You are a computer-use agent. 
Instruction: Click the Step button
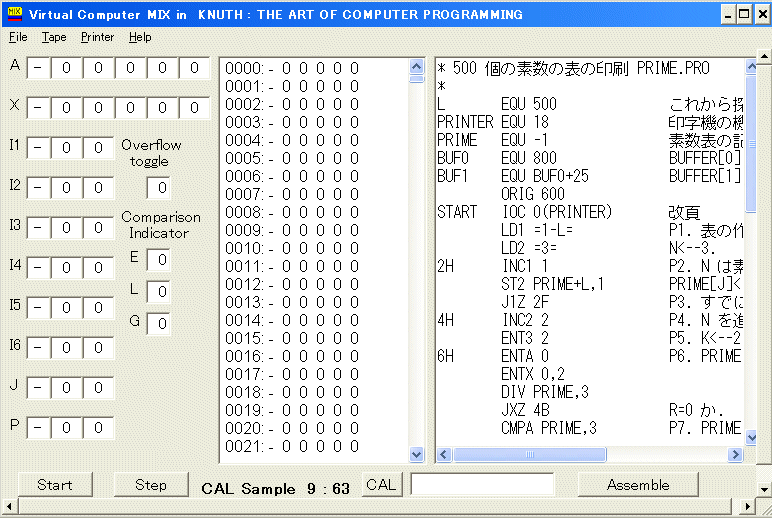tap(151, 485)
